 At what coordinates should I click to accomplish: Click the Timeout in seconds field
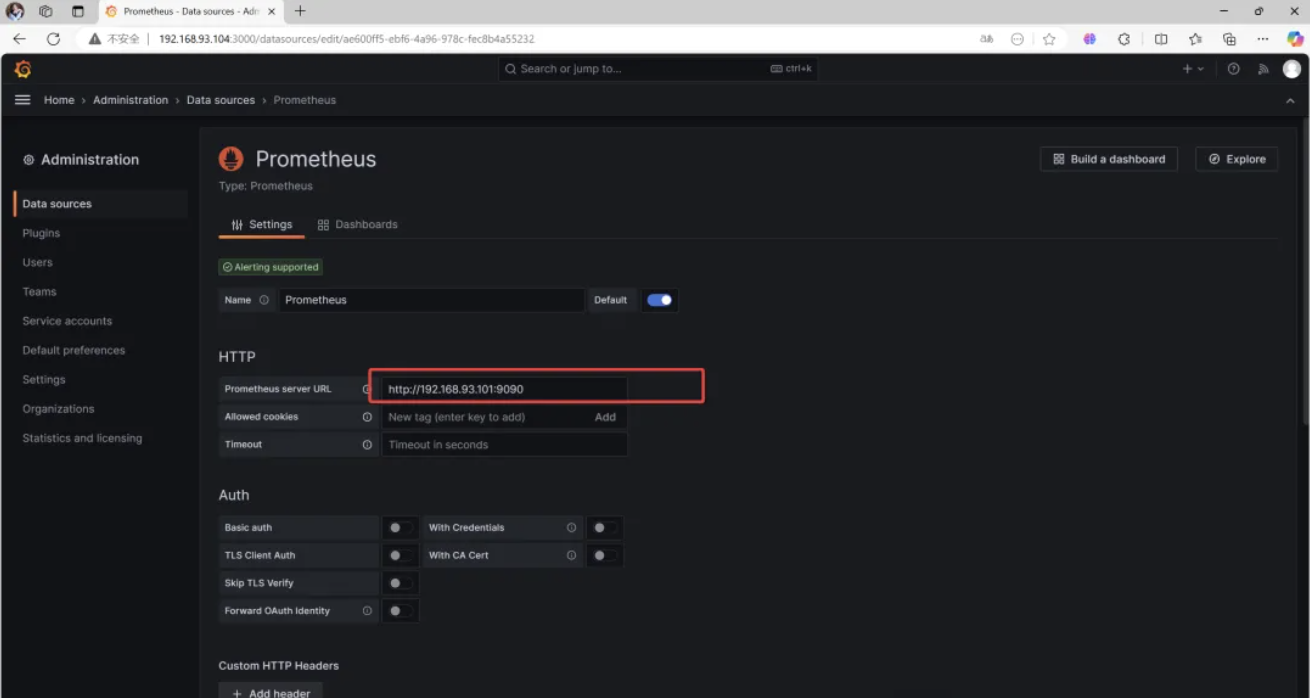504,445
